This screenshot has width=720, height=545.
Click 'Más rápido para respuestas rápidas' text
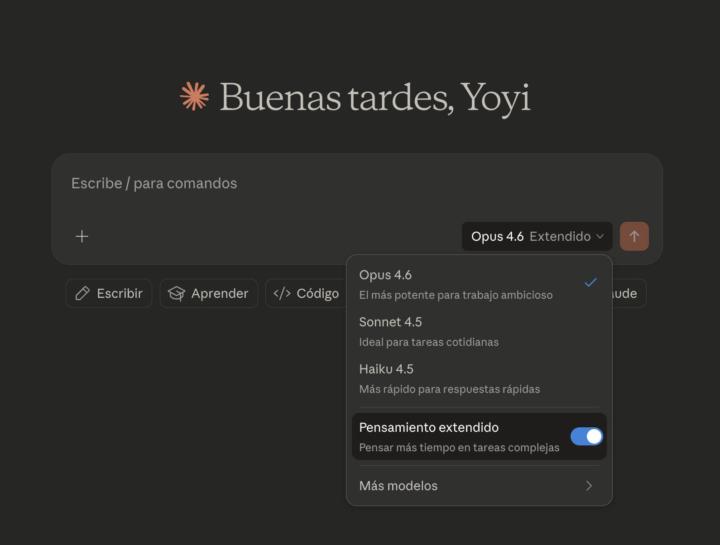[x=450, y=389]
